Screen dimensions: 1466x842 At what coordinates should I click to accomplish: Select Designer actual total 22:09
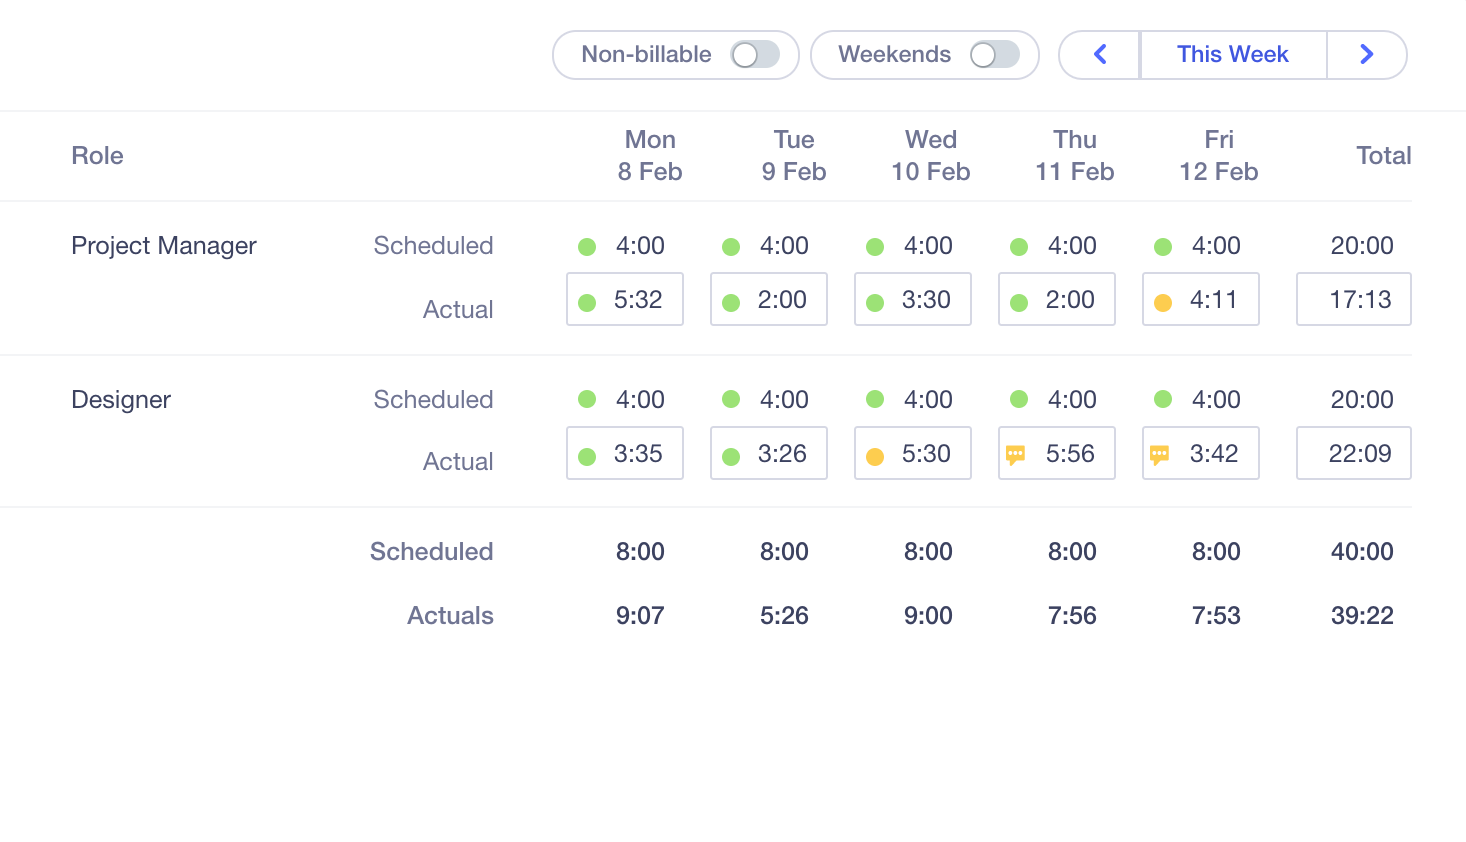(x=1359, y=454)
